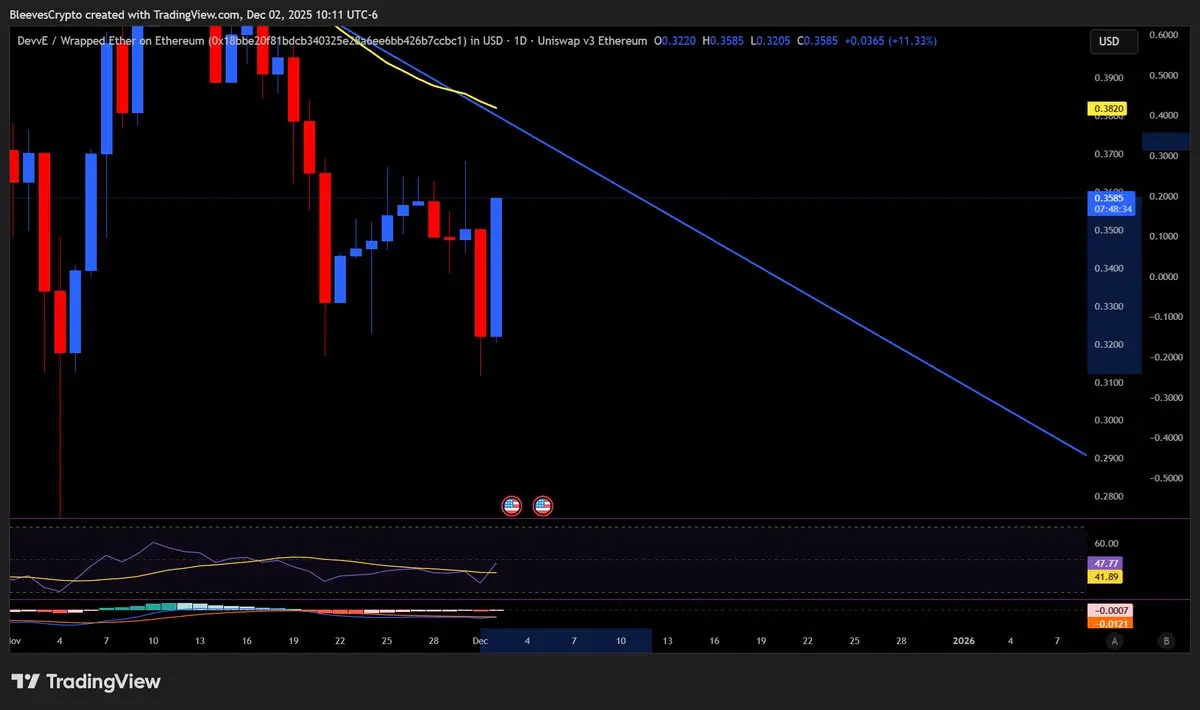The height and width of the screenshot is (710, 1200).
Task: Click the yellow 41.89 RSI average label
Action: (x=1107, y=577)
